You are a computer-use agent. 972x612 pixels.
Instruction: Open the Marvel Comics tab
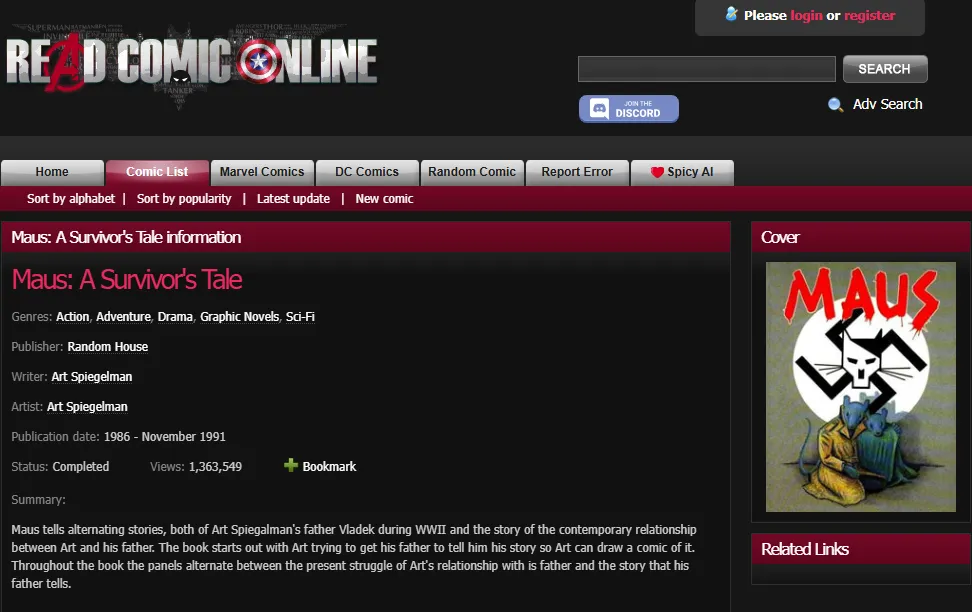[x=262, y=172]
